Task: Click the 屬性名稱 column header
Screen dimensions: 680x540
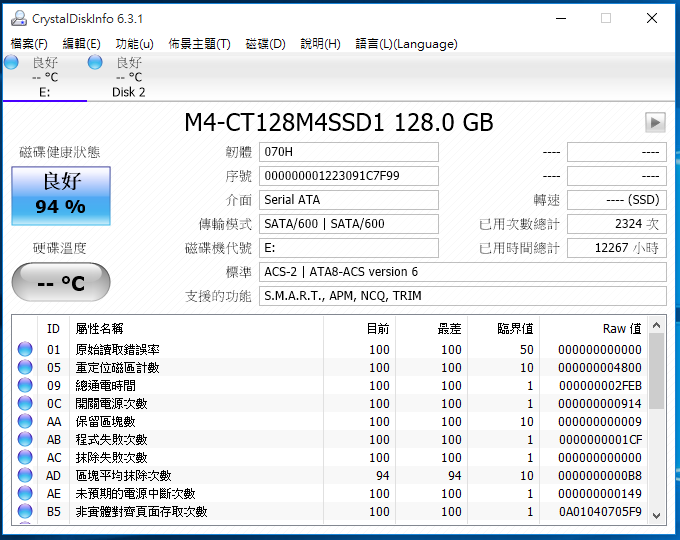Action: tap(196, 329)
